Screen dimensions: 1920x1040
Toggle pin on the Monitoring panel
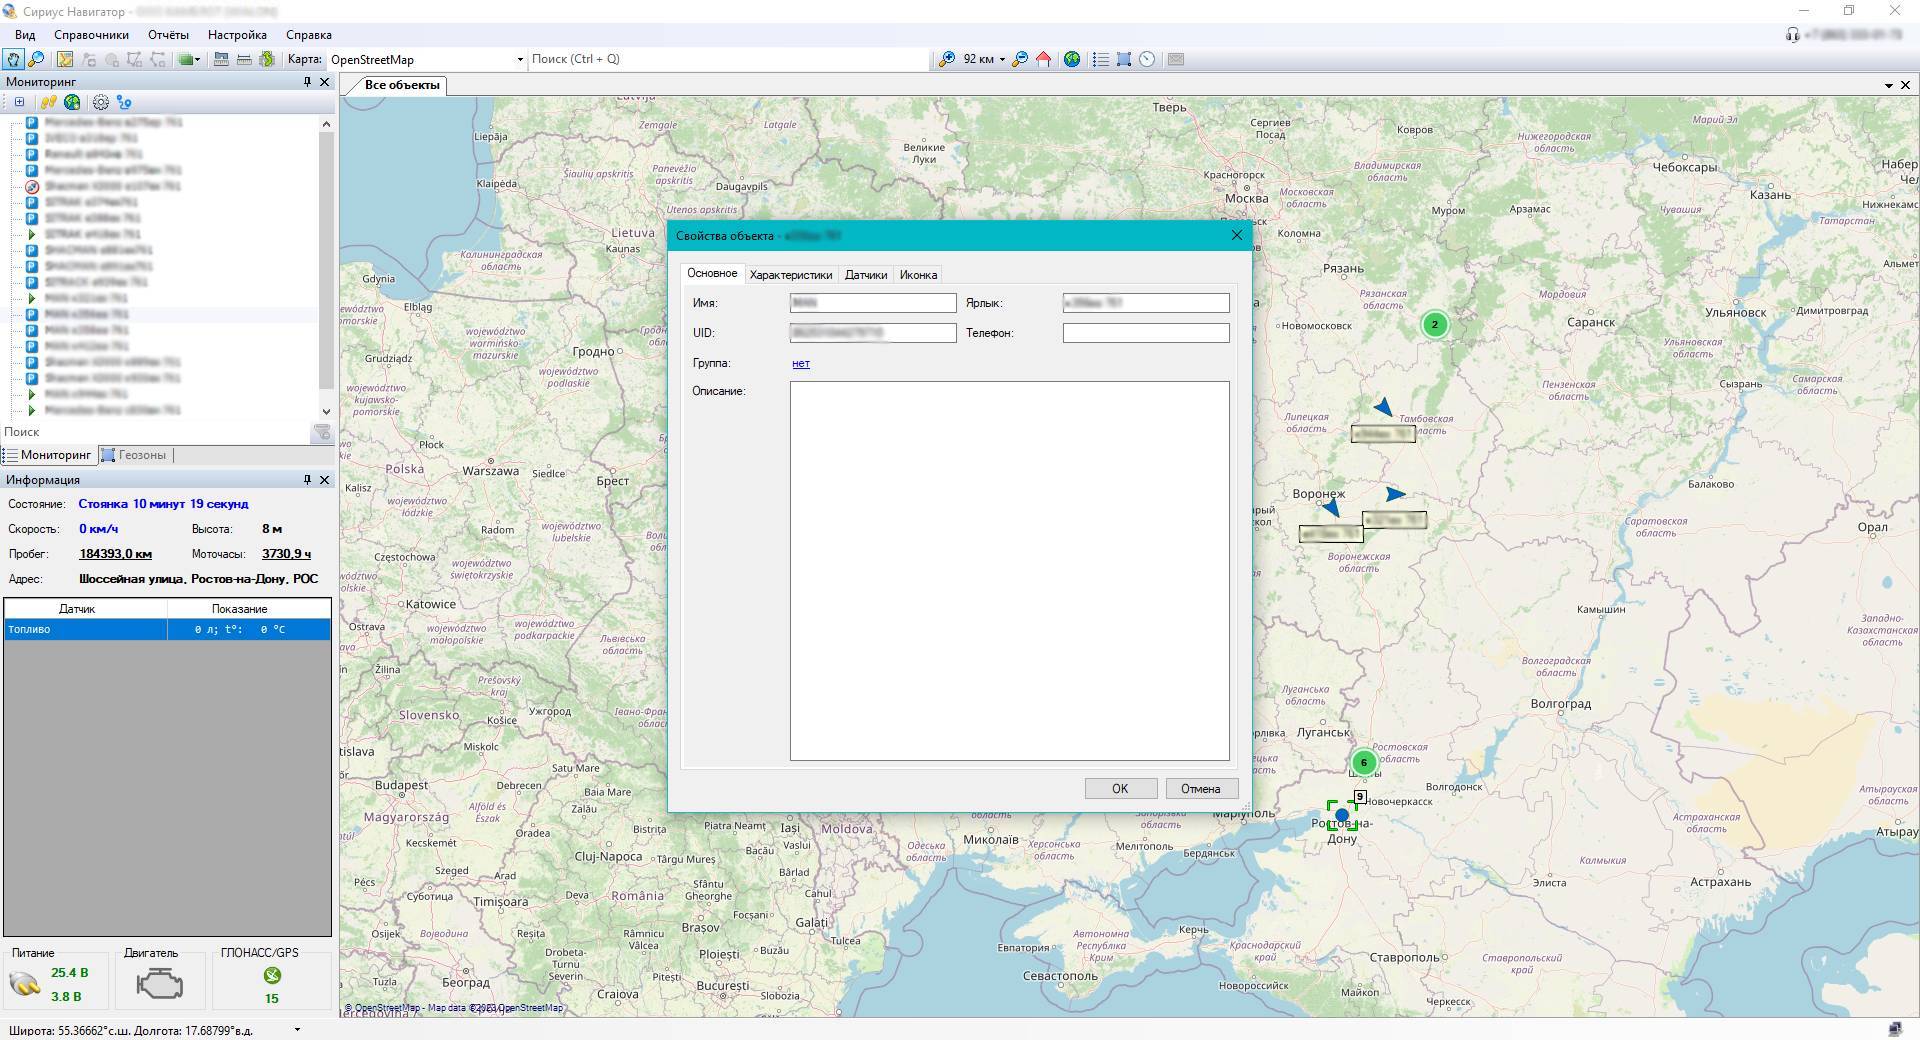pyautogui.click(x=307, y=82)
